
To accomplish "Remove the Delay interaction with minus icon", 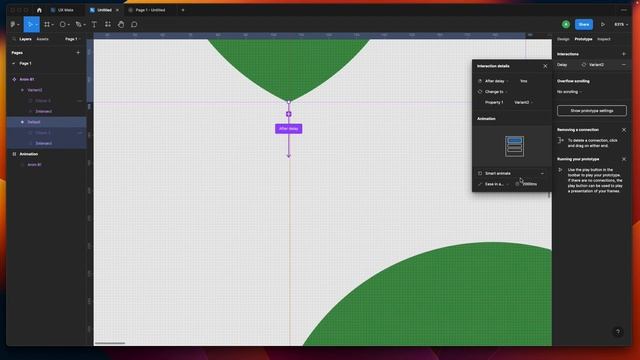I will coord(623,65).
